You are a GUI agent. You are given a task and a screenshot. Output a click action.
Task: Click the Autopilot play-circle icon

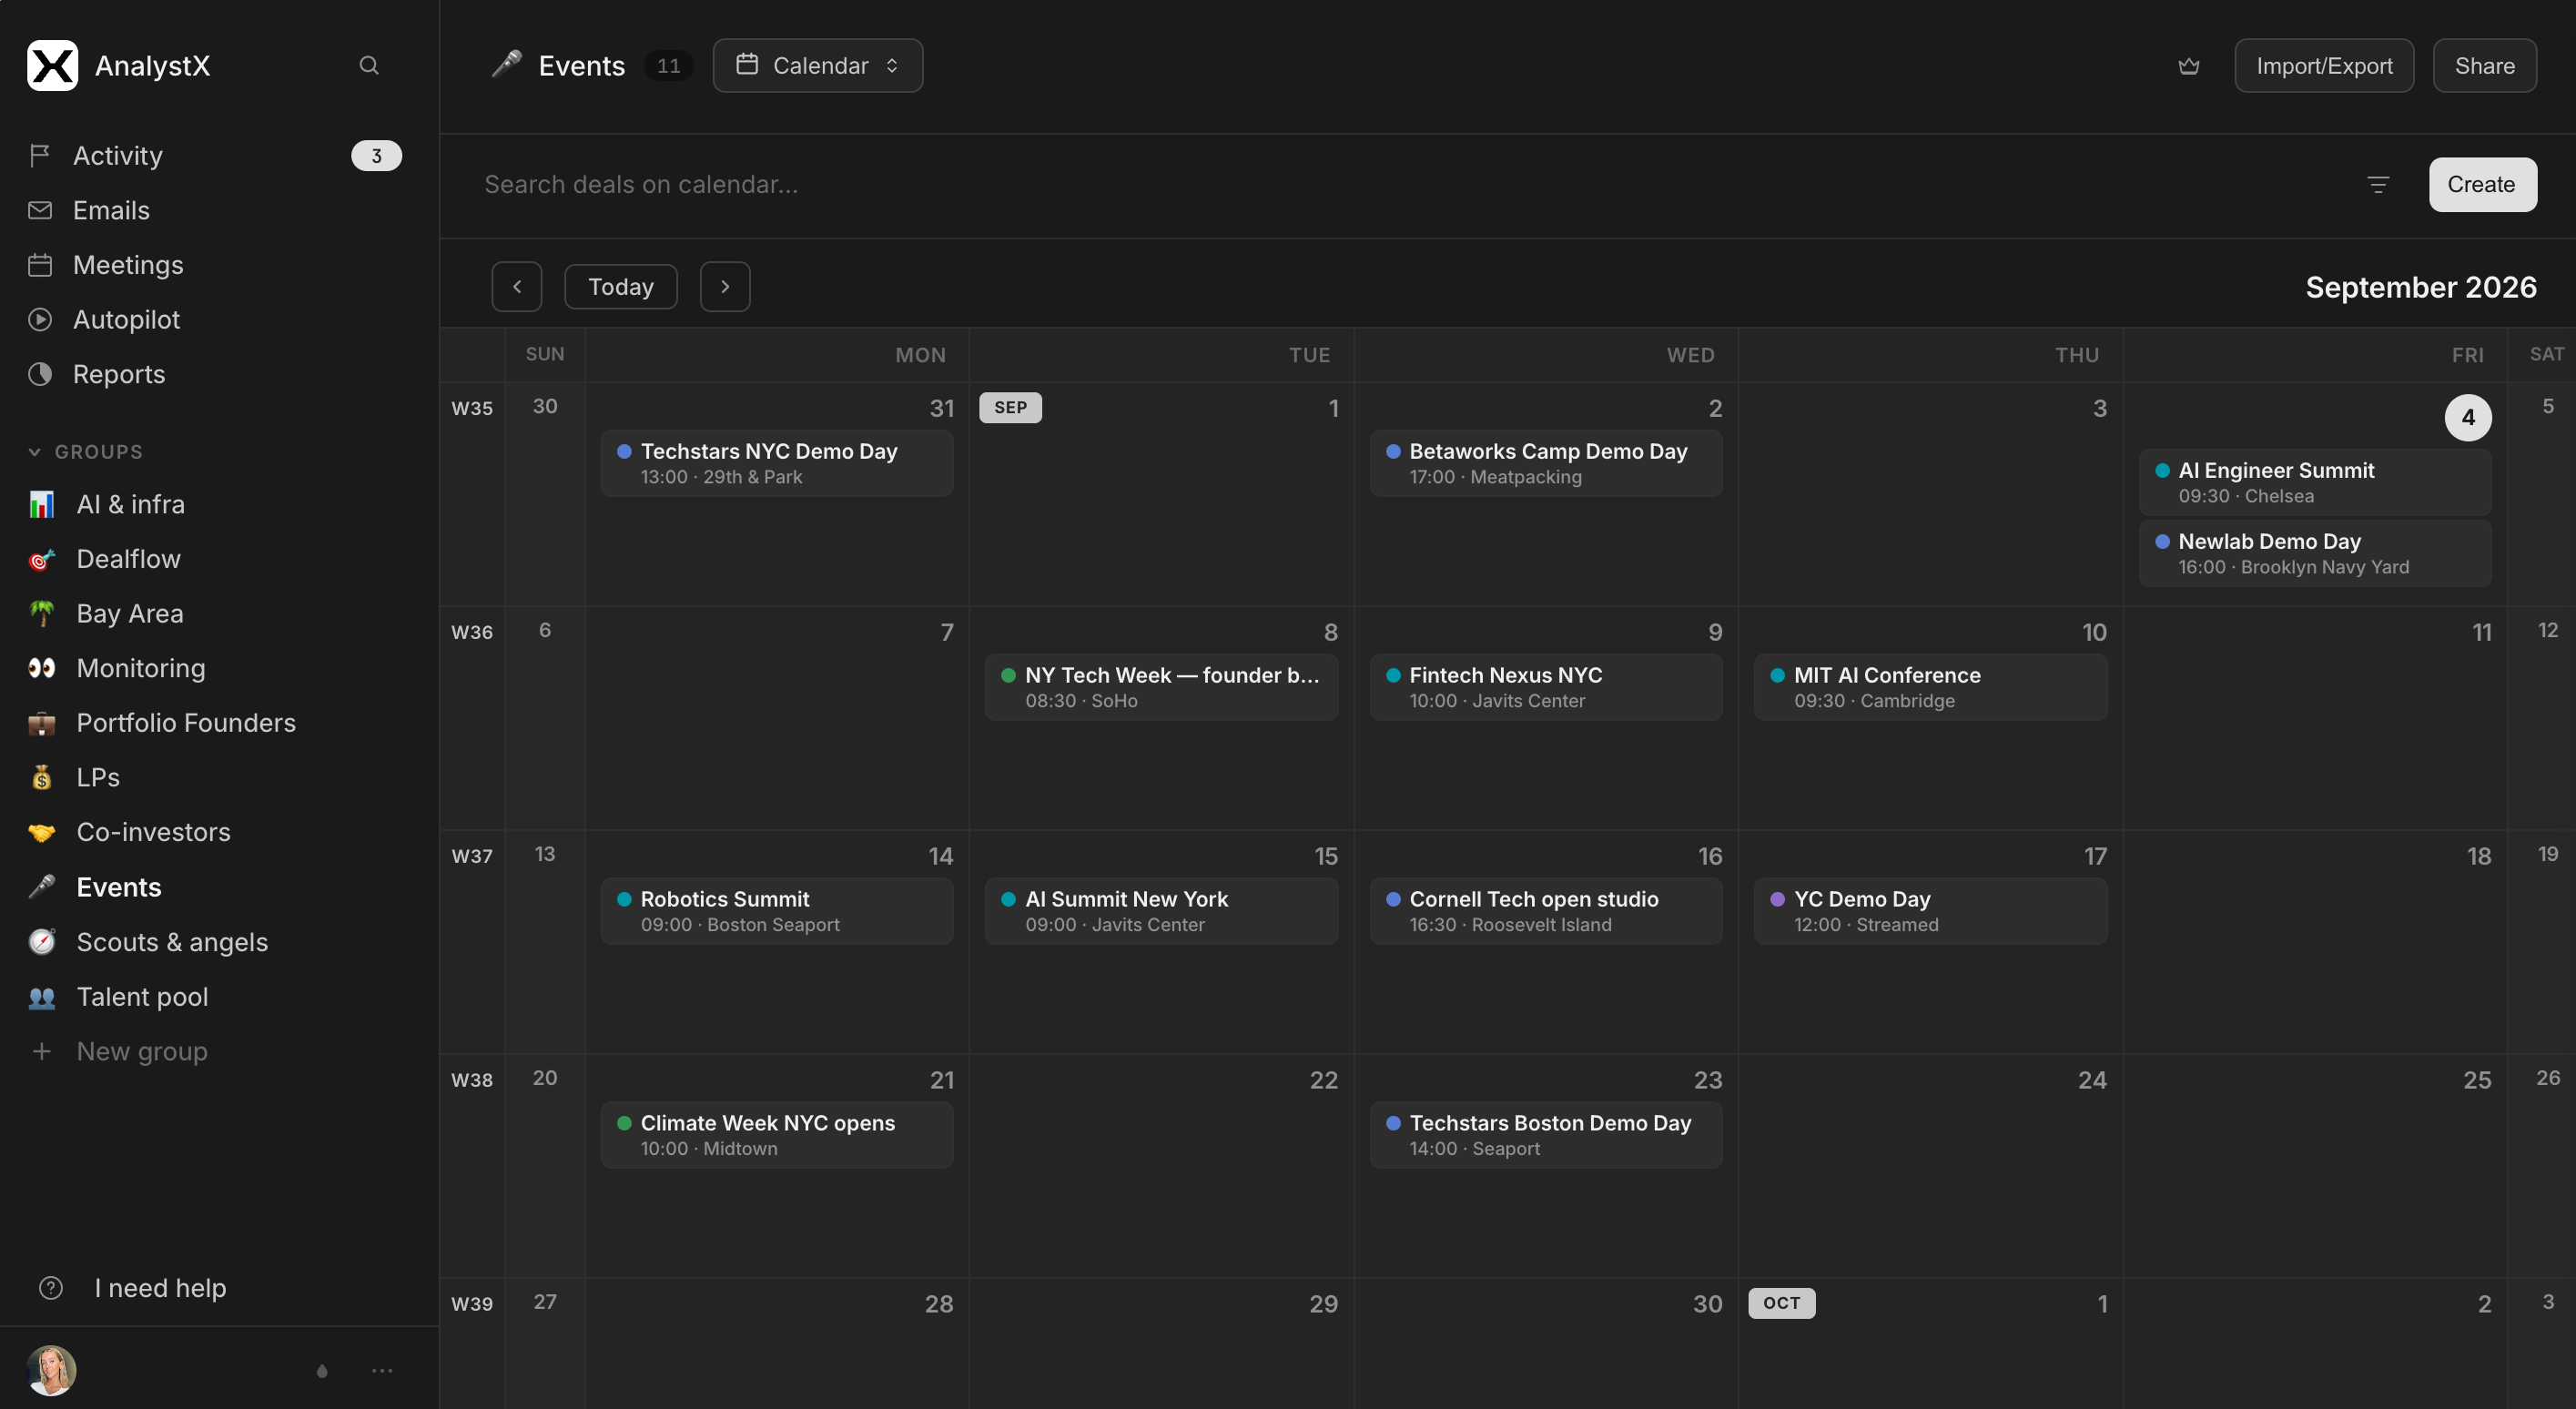(x=40, y=319)
